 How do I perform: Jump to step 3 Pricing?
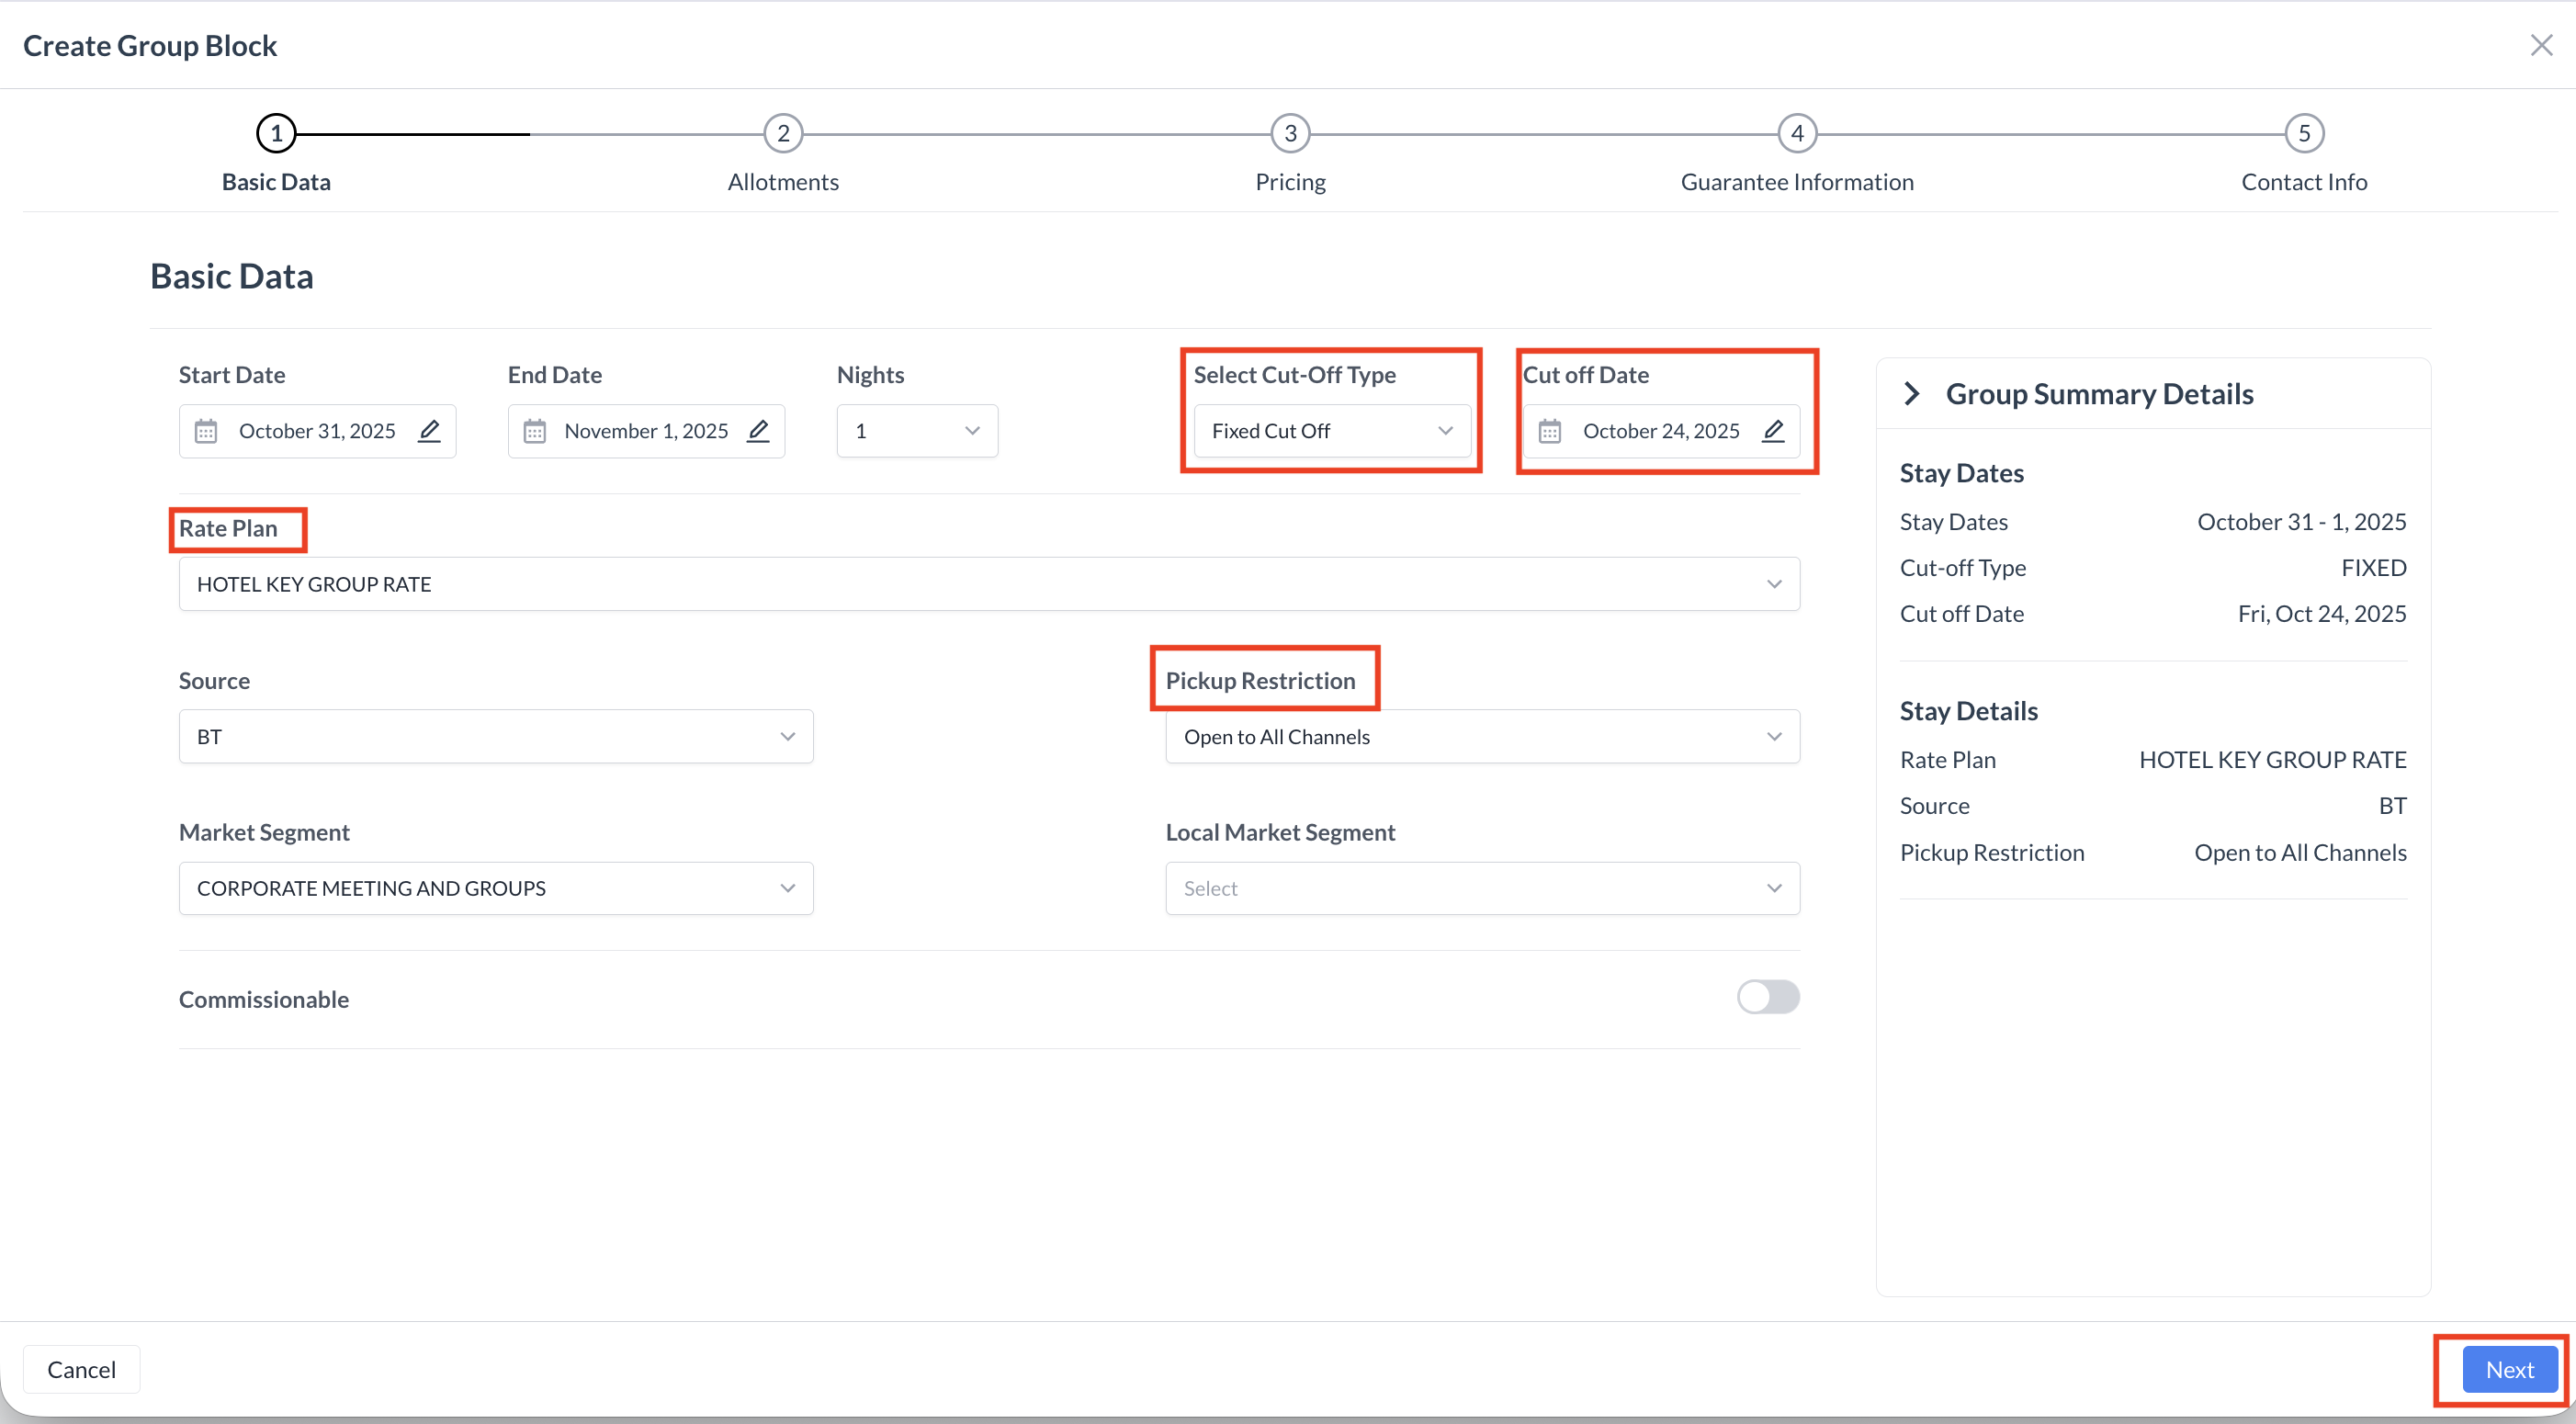pos(1290,134)
